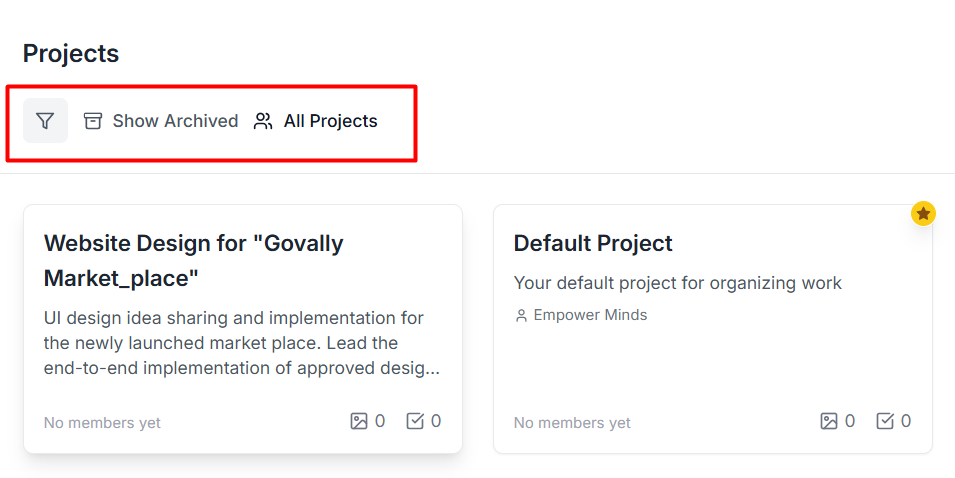The image size is (955, 478).
Task: Click the person icon next to Empower Minds
Action: point(521,316)
